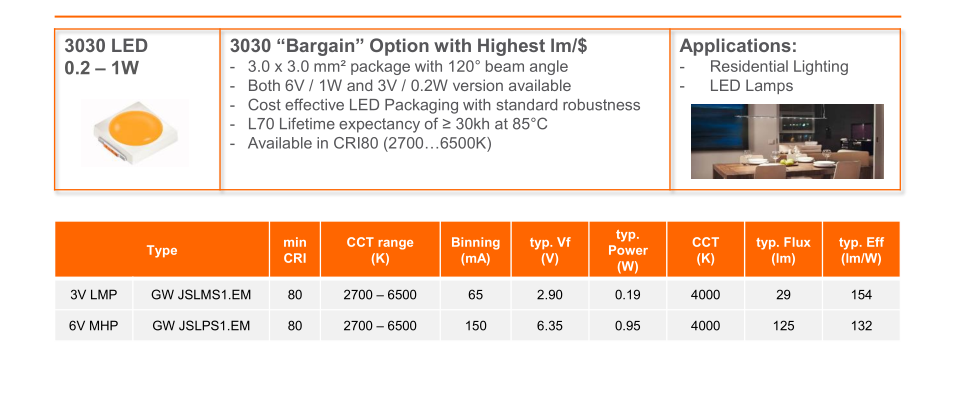
Task: Click the Binning (mA) column header
Action: point(476,250)
